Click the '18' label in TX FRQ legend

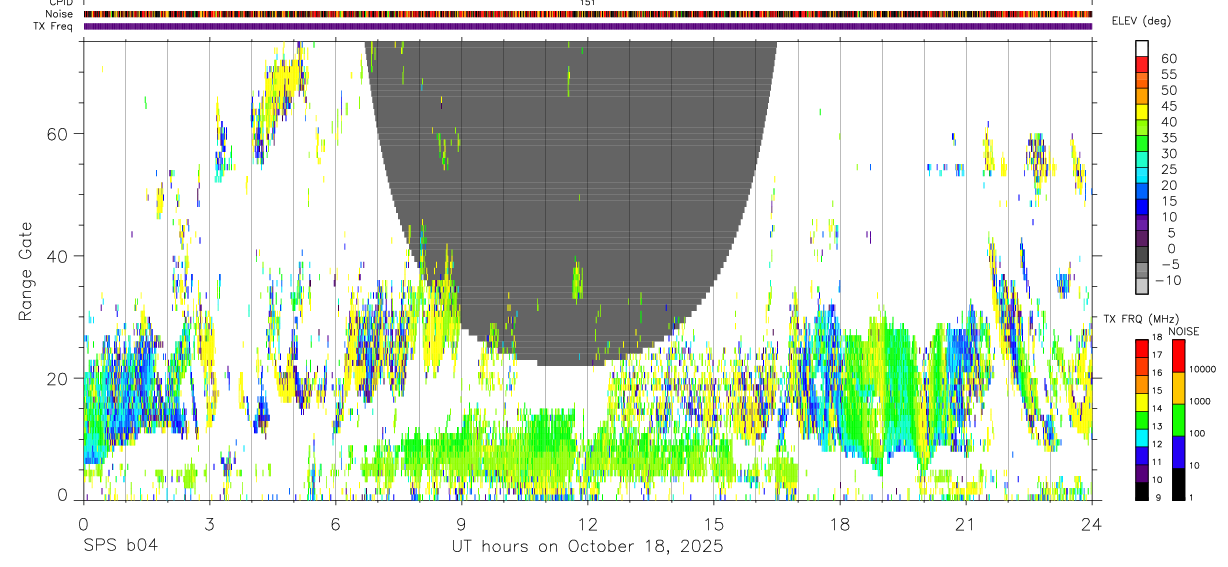1158,337
